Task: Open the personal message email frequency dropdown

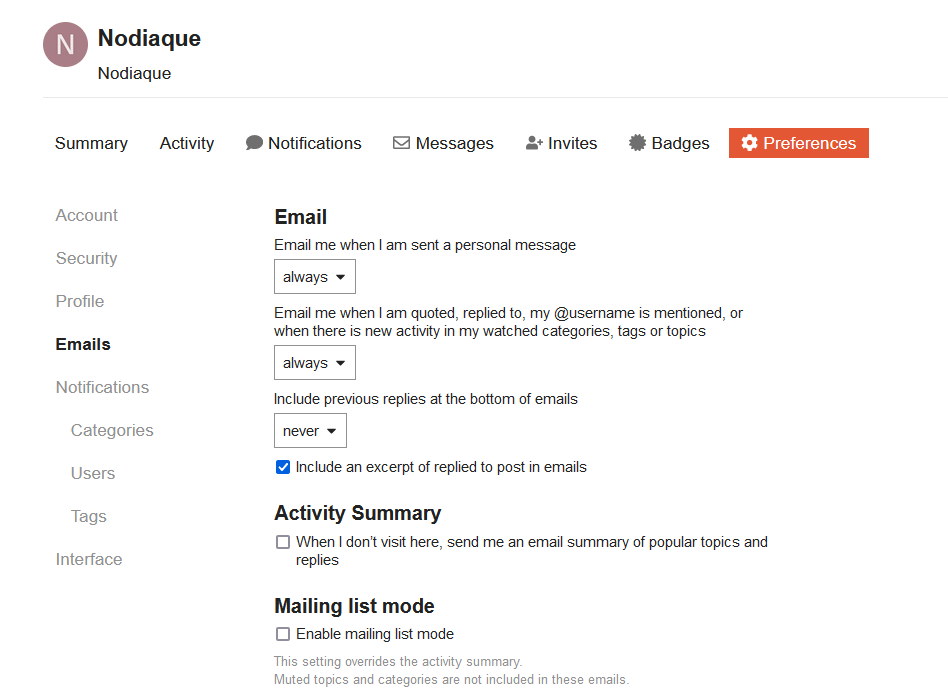Action: tap(314, 277)
